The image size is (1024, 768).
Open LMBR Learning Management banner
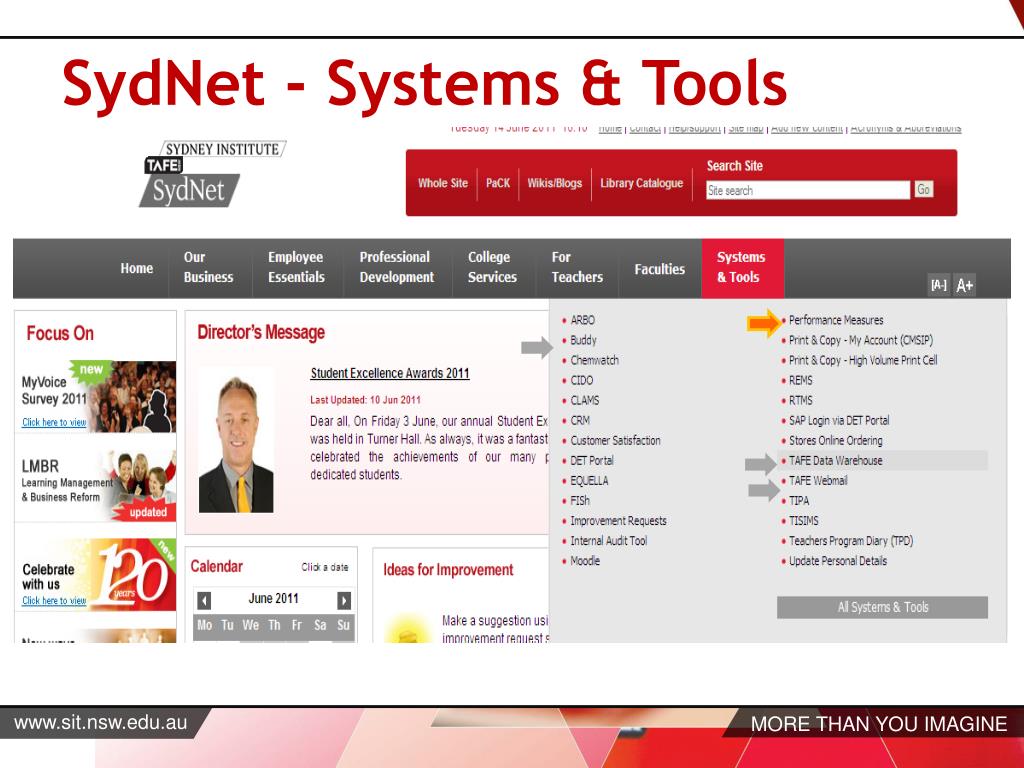pyautogui.click(x=95, y=485)
